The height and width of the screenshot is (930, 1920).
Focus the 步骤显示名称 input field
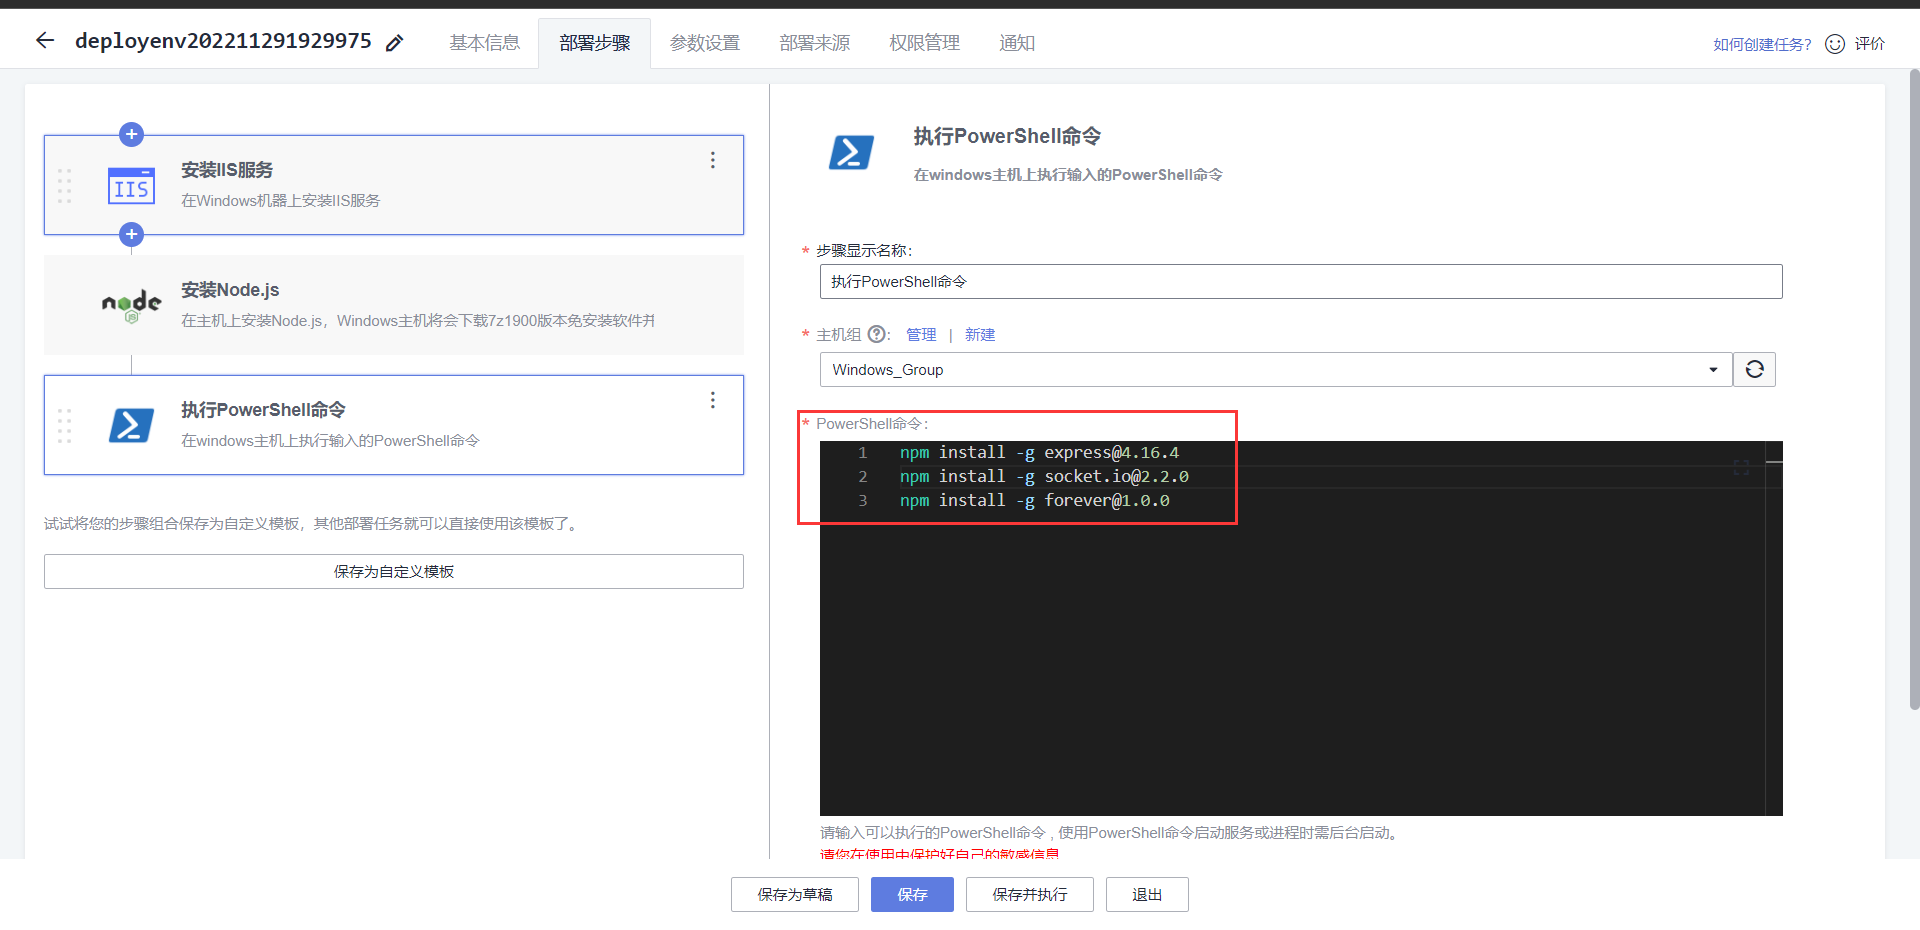[1301, 281]
